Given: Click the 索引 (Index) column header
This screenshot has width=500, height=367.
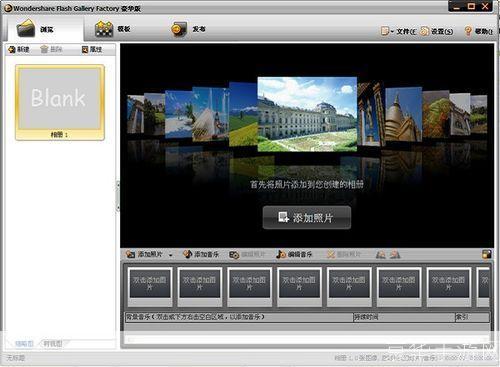Looking at the screenshot, I should point(472,317).
